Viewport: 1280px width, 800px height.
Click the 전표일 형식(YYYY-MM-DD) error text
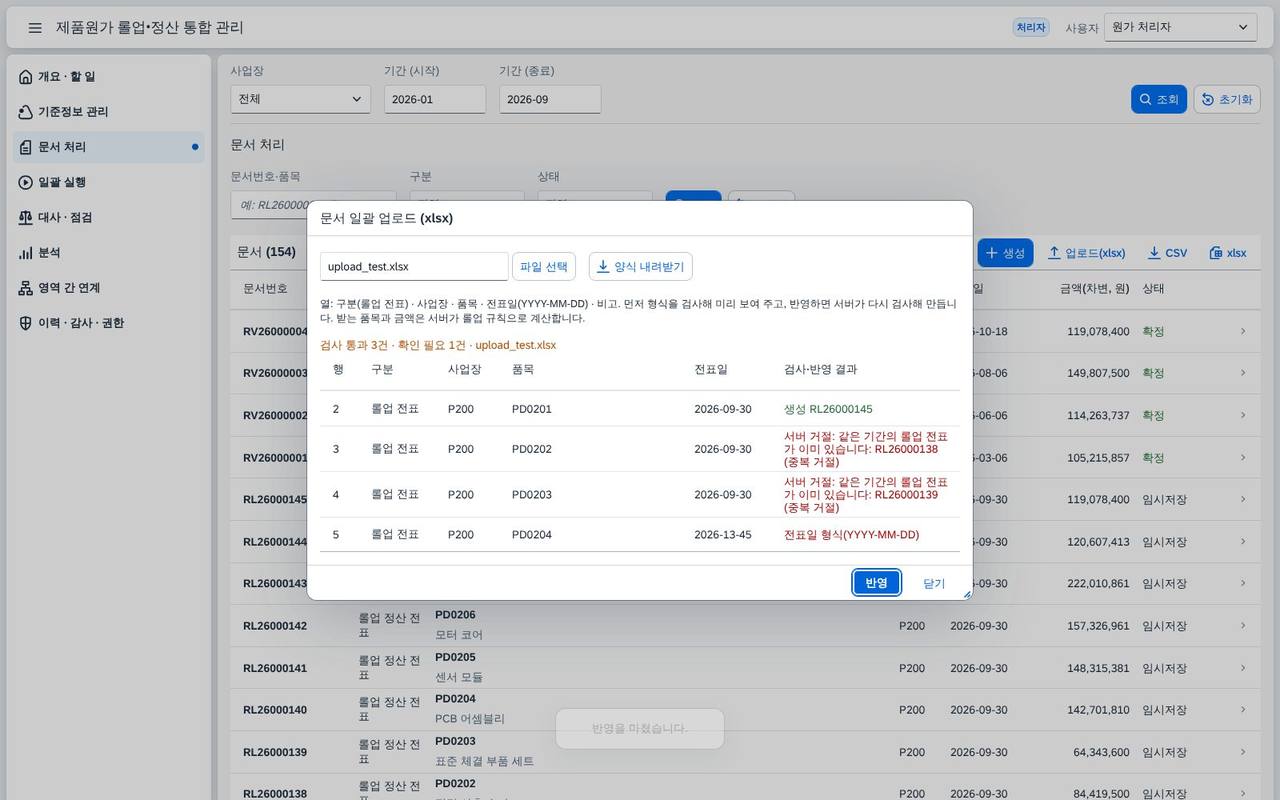pos(852,535)
